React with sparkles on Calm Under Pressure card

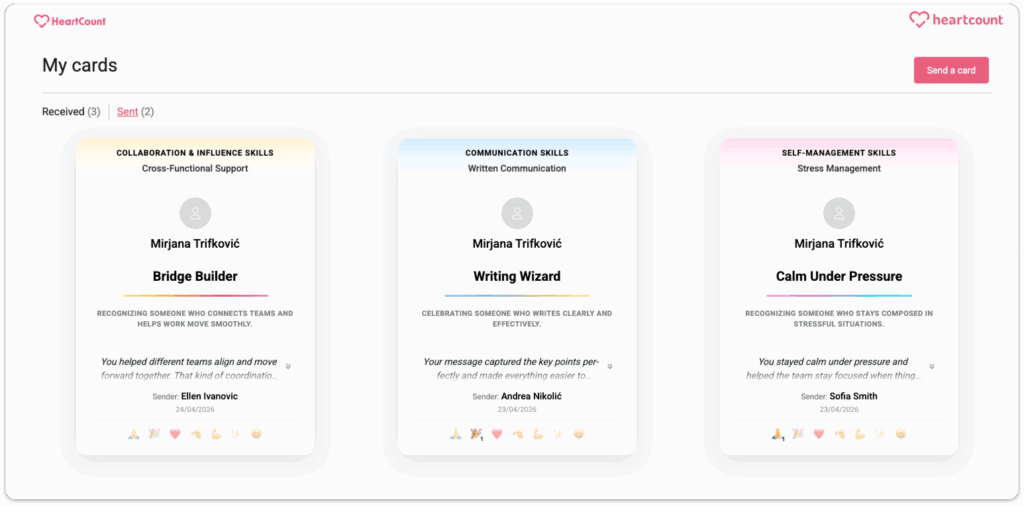(880, 434)
